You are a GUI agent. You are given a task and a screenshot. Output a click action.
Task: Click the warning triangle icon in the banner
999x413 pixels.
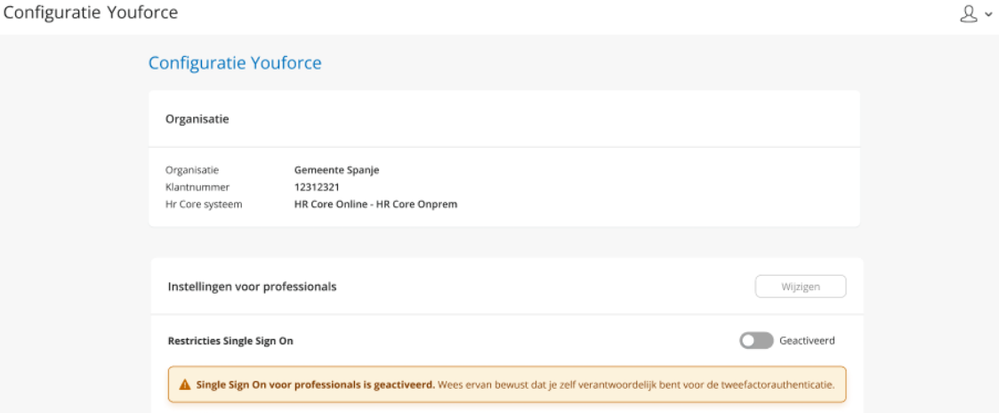(184, 384)
